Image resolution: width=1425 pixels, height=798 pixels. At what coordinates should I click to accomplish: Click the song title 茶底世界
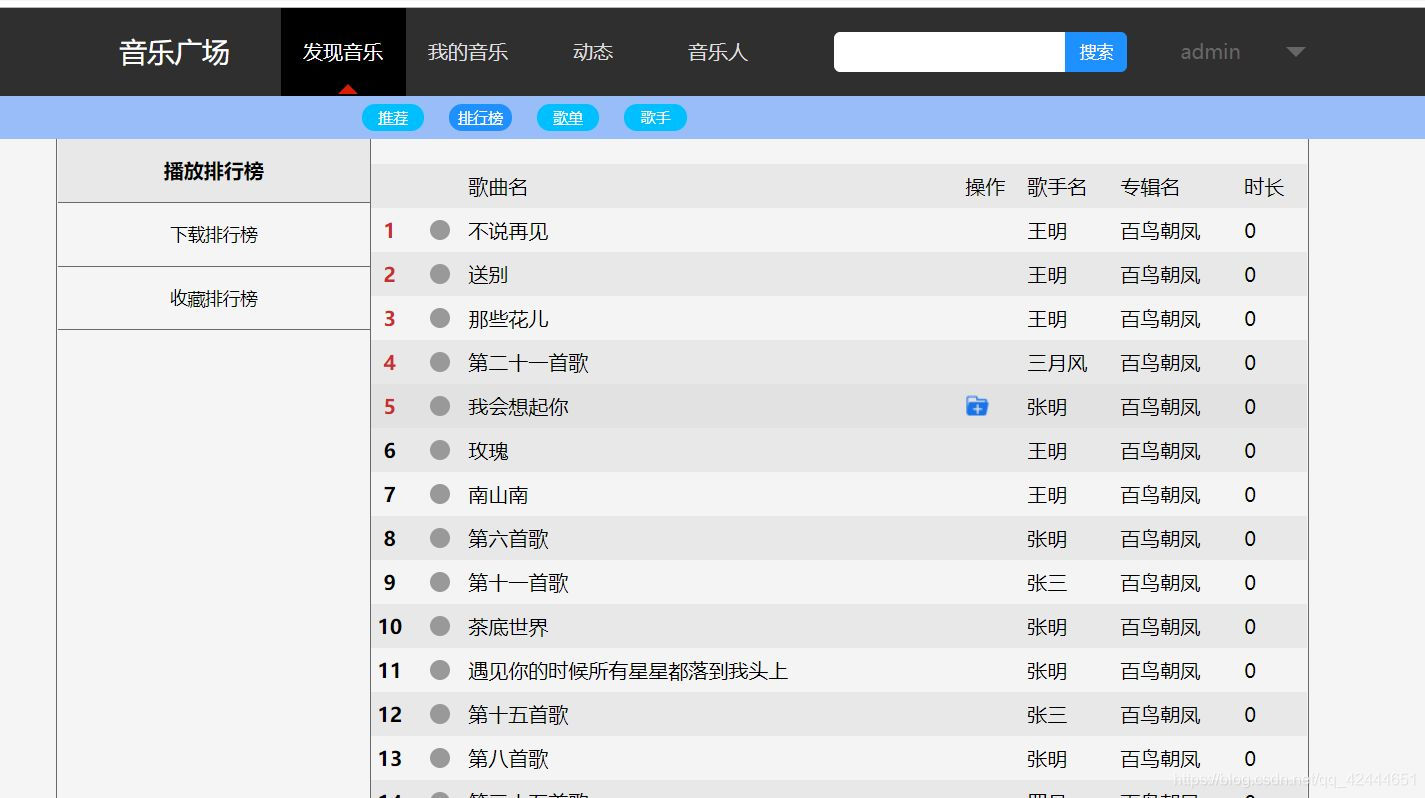pyautogui.click(x=508, y=627)
